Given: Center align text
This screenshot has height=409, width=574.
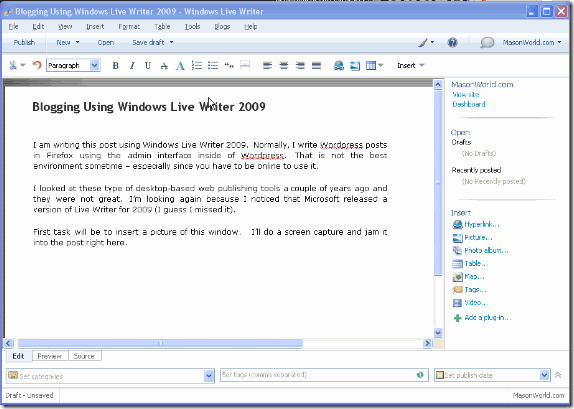Looking at the screenshot, I should [284, 66].
